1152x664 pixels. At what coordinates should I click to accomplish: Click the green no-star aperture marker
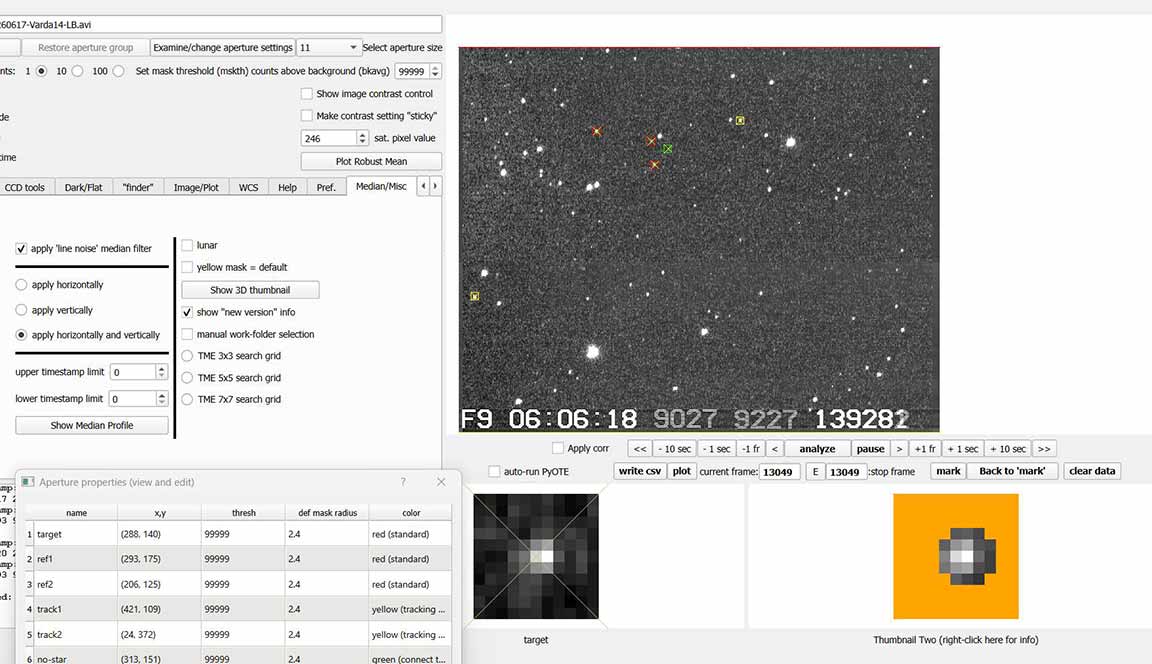coord(667,148)
